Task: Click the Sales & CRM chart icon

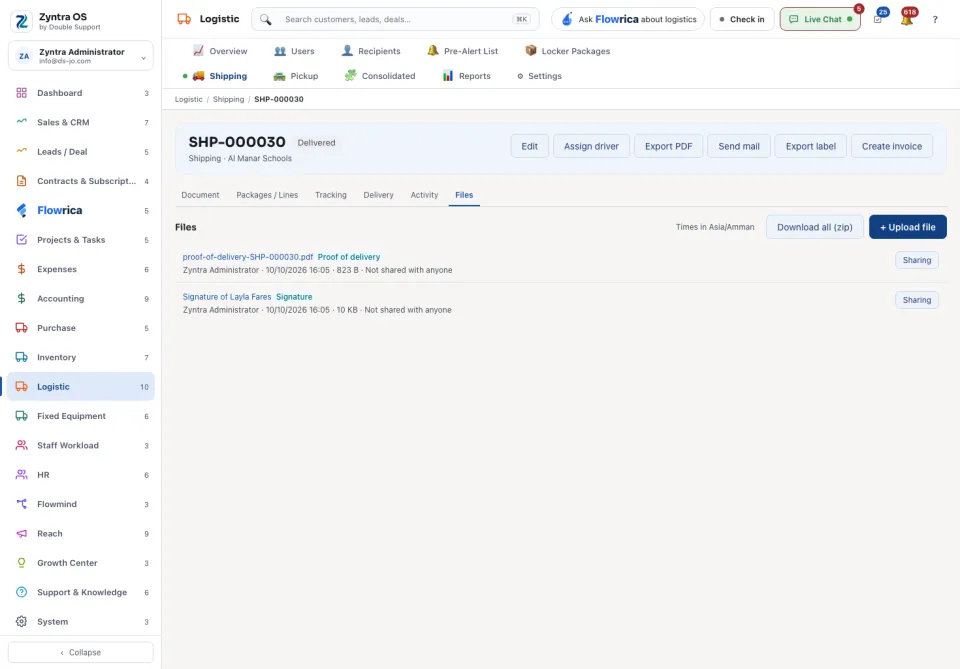Action: click(21, 122)
